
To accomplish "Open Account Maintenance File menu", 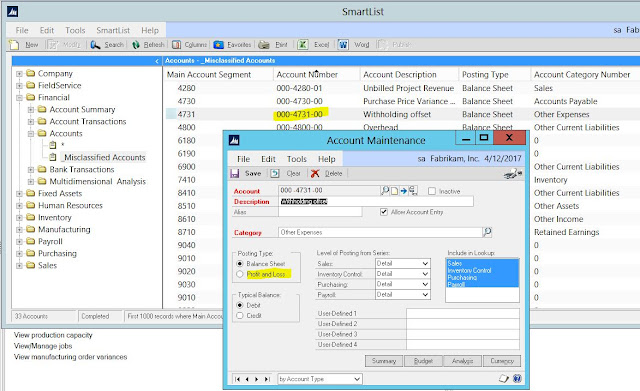I will (x=243, y=159).
